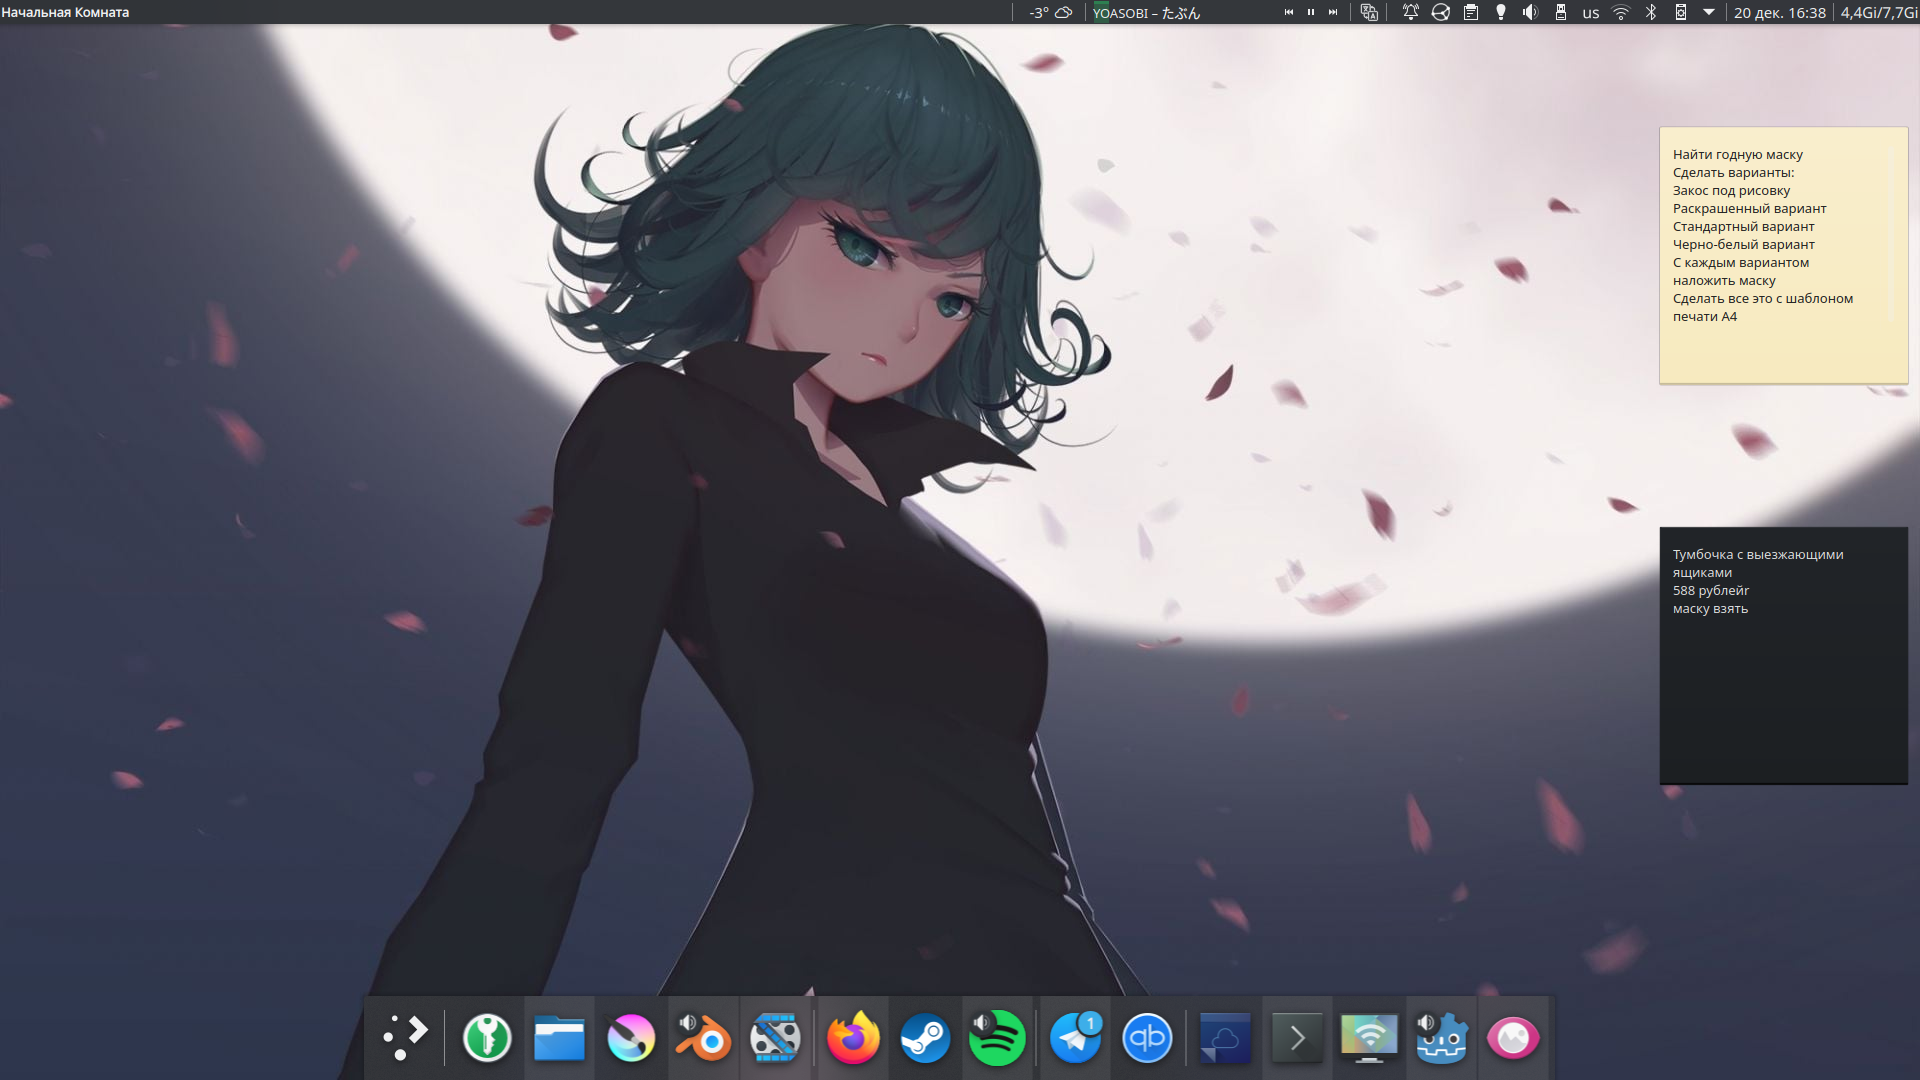
Task: Open removable USB devices tray icon
Action: (x=1560, y=12)
